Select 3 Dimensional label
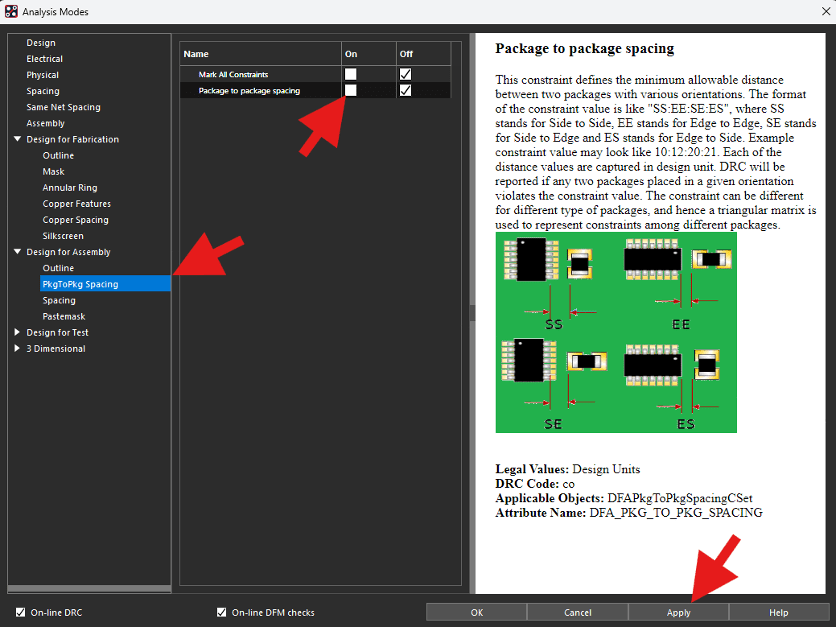Image resolution: width=836 pixels, height=628 pixels. tap(55, 348)
